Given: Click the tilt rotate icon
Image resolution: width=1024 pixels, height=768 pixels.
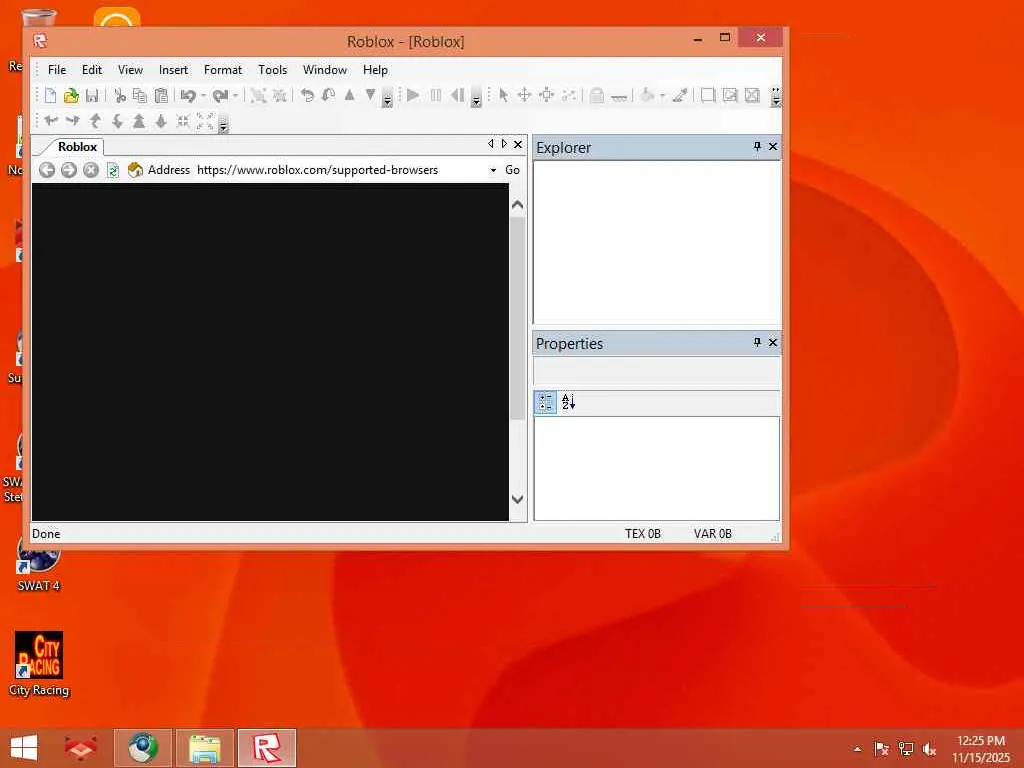Looking at the screenshot, I should (328, 95).
